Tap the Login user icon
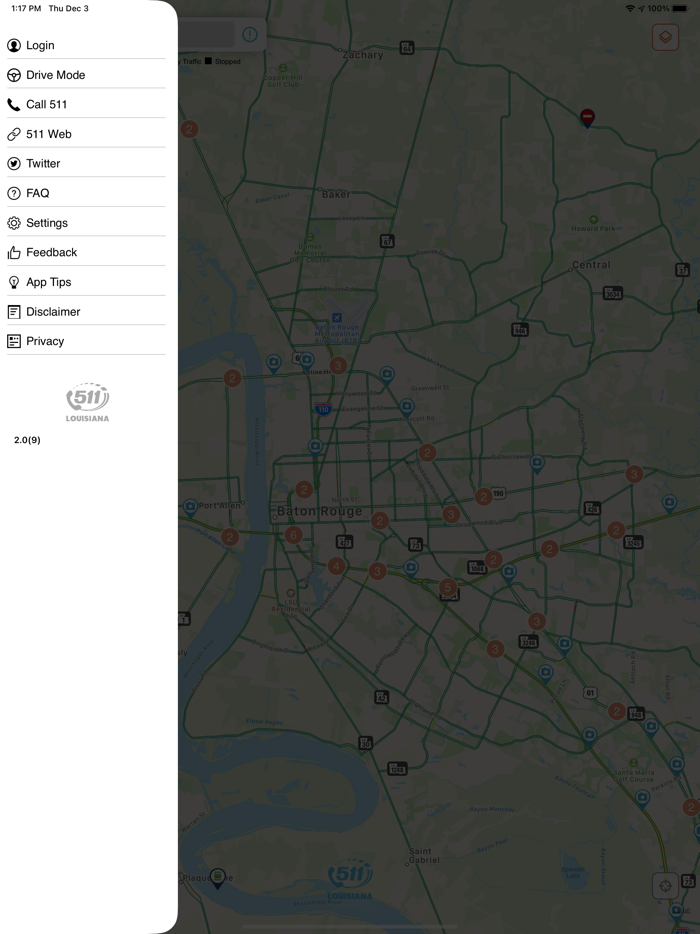 pos(14,45)
